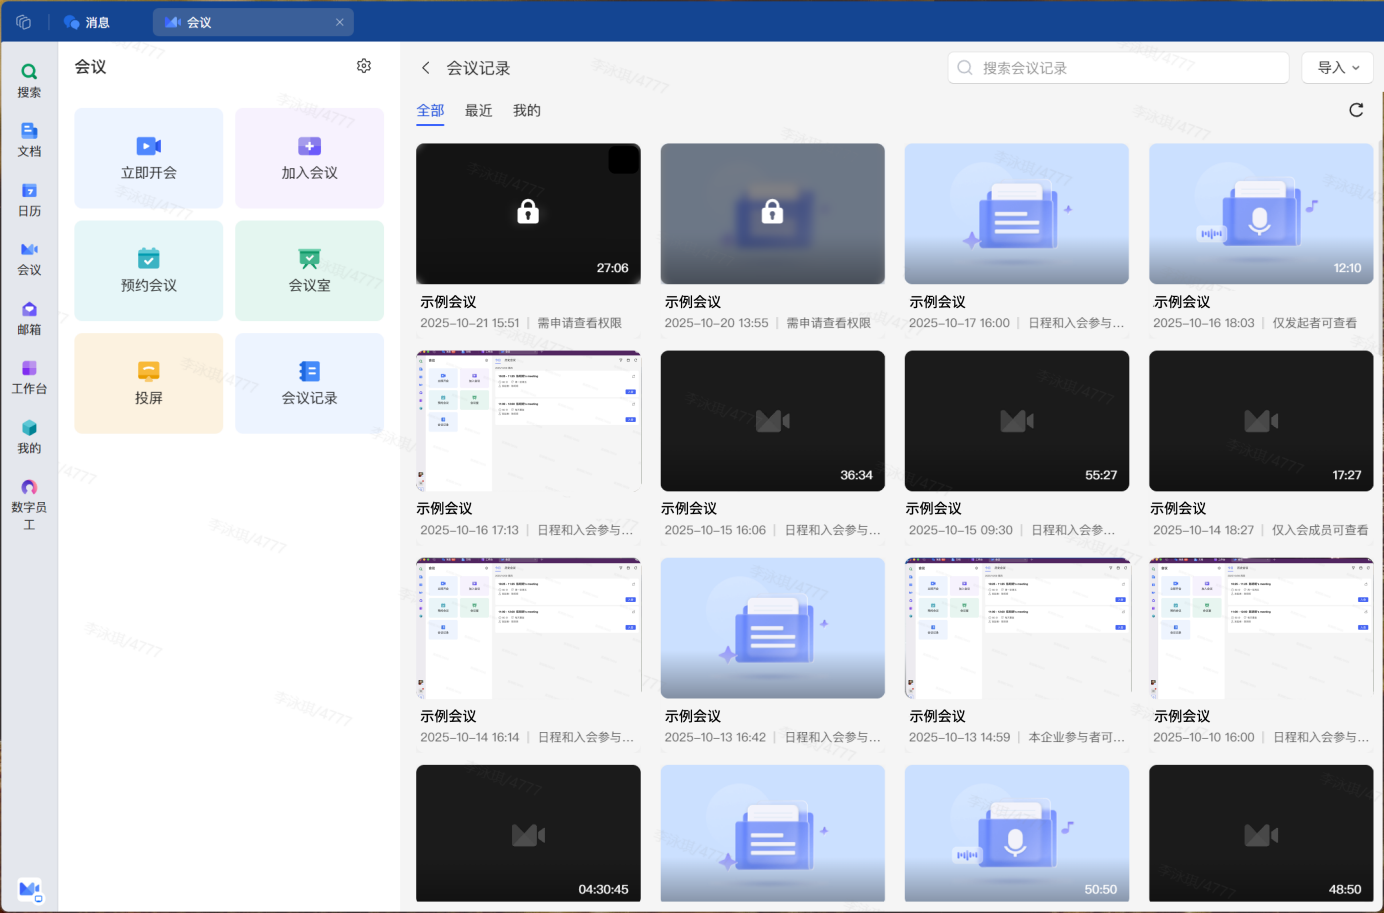Open 搜索 in the left sidebar
This screenshot has width=1384, height=913.
click(x=29, y=81)
